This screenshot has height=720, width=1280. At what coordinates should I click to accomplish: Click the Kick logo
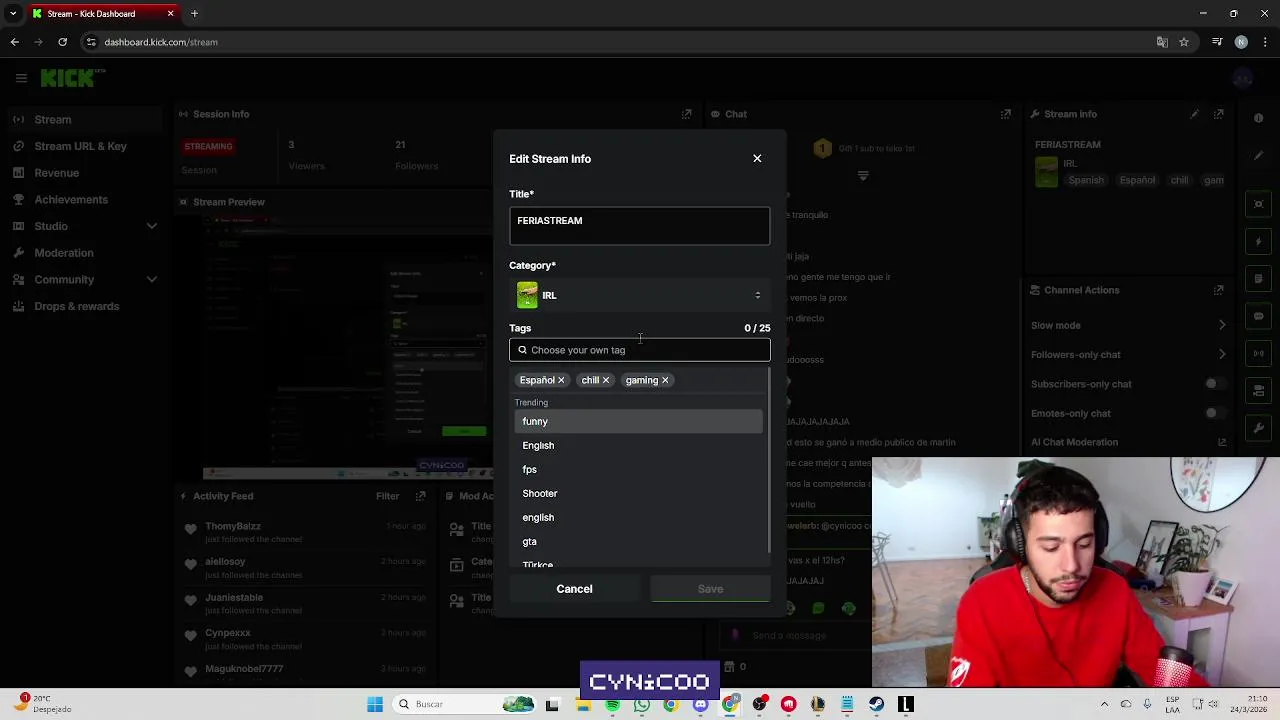click(x=72, y=77)
